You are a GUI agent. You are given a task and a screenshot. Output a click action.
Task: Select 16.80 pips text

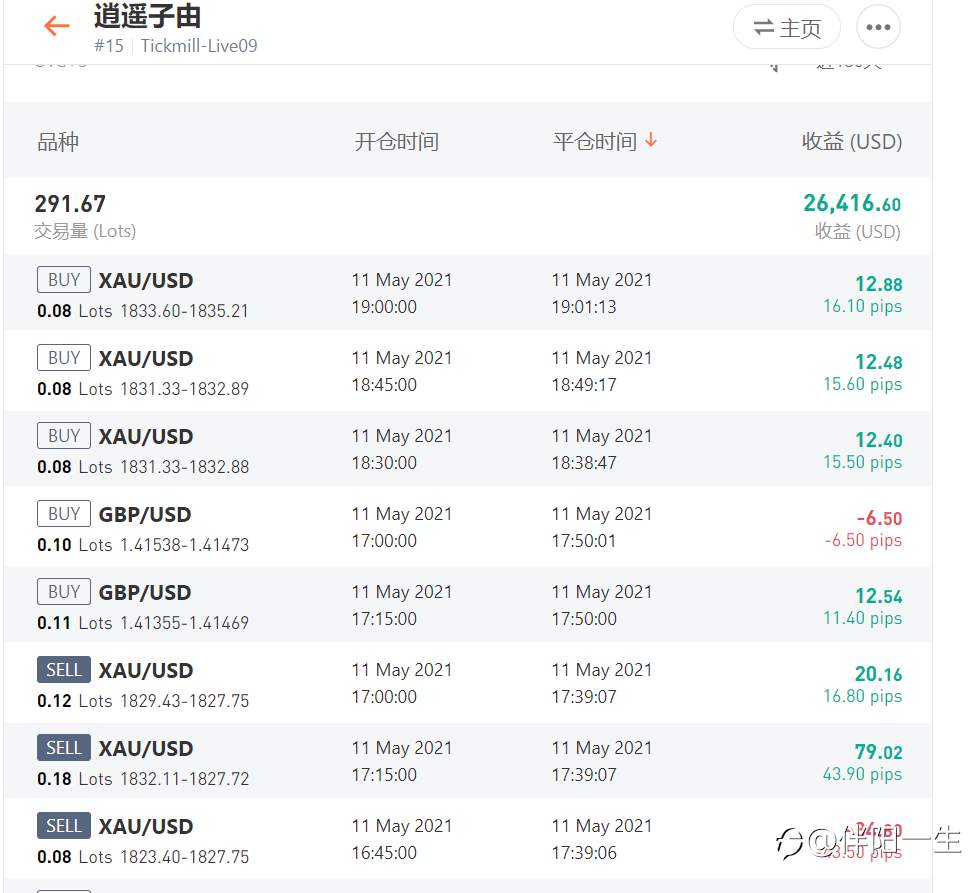[863, 697]
